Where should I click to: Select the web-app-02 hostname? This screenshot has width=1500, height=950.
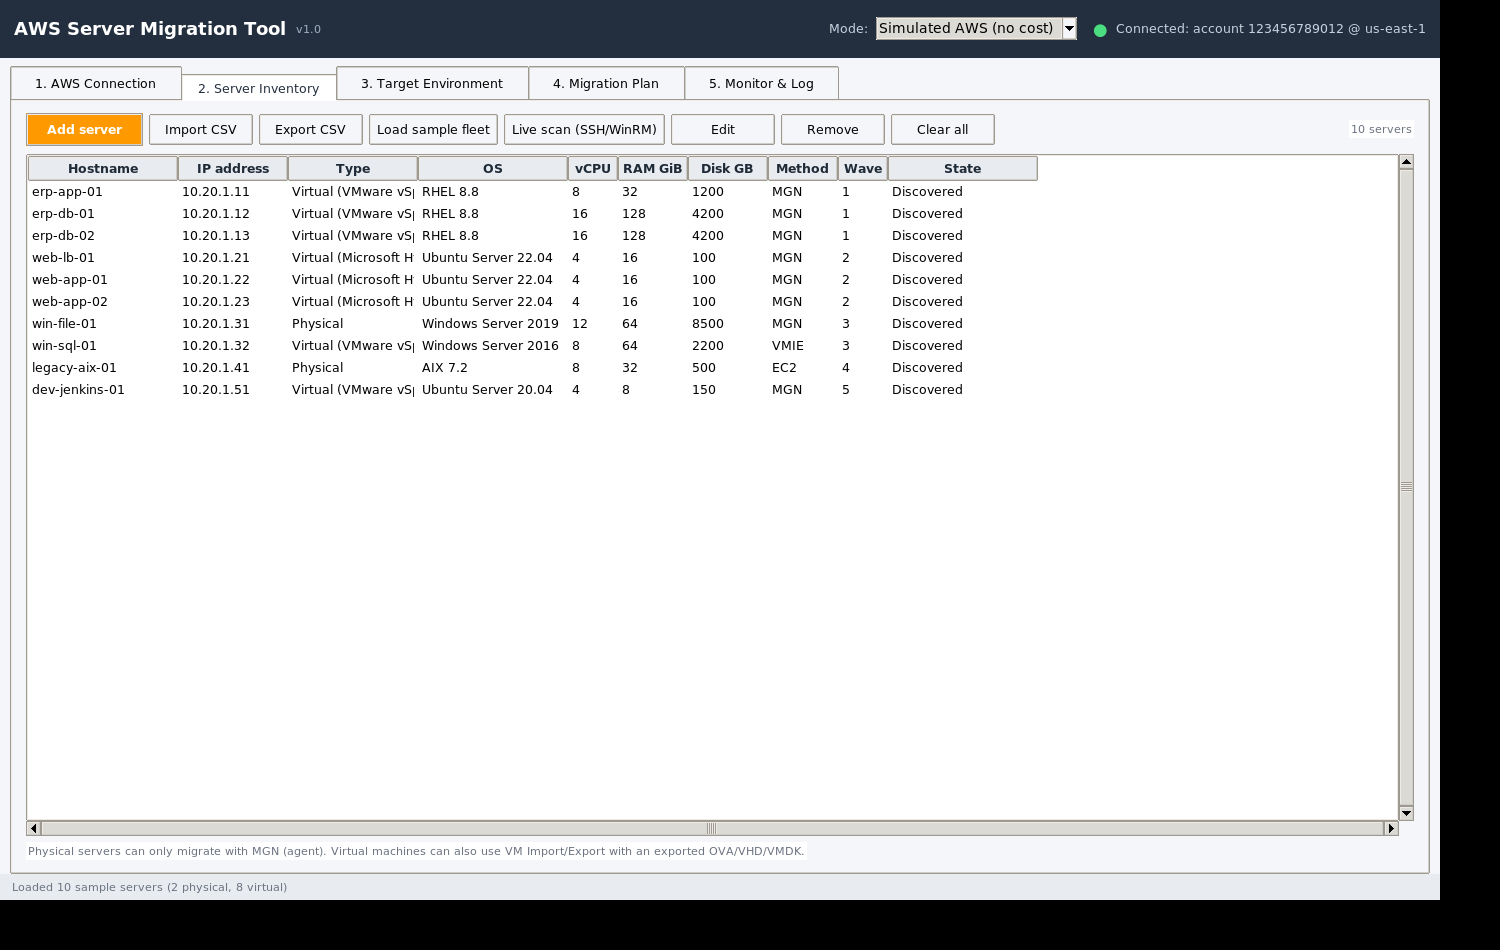[x=70, y=301]
